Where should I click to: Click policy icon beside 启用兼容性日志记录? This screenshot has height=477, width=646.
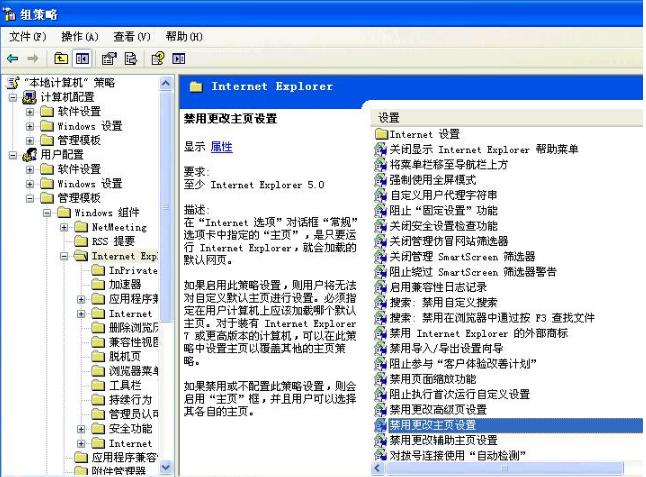point(380,287)
